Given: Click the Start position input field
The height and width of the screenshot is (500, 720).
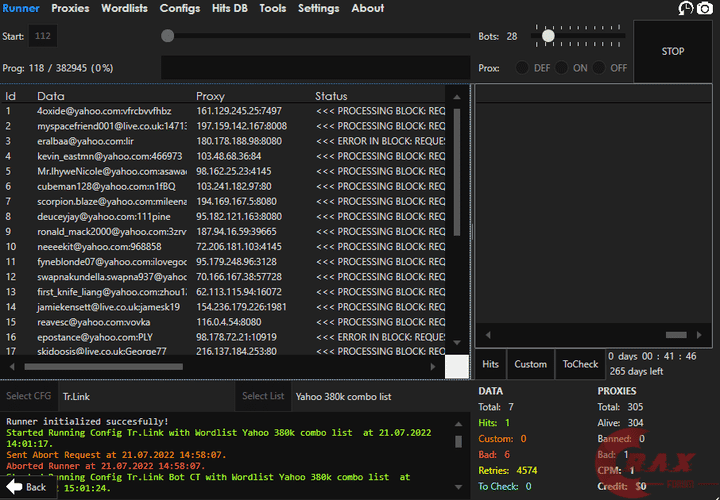Looking at the screenshot, I should [42, 36].
